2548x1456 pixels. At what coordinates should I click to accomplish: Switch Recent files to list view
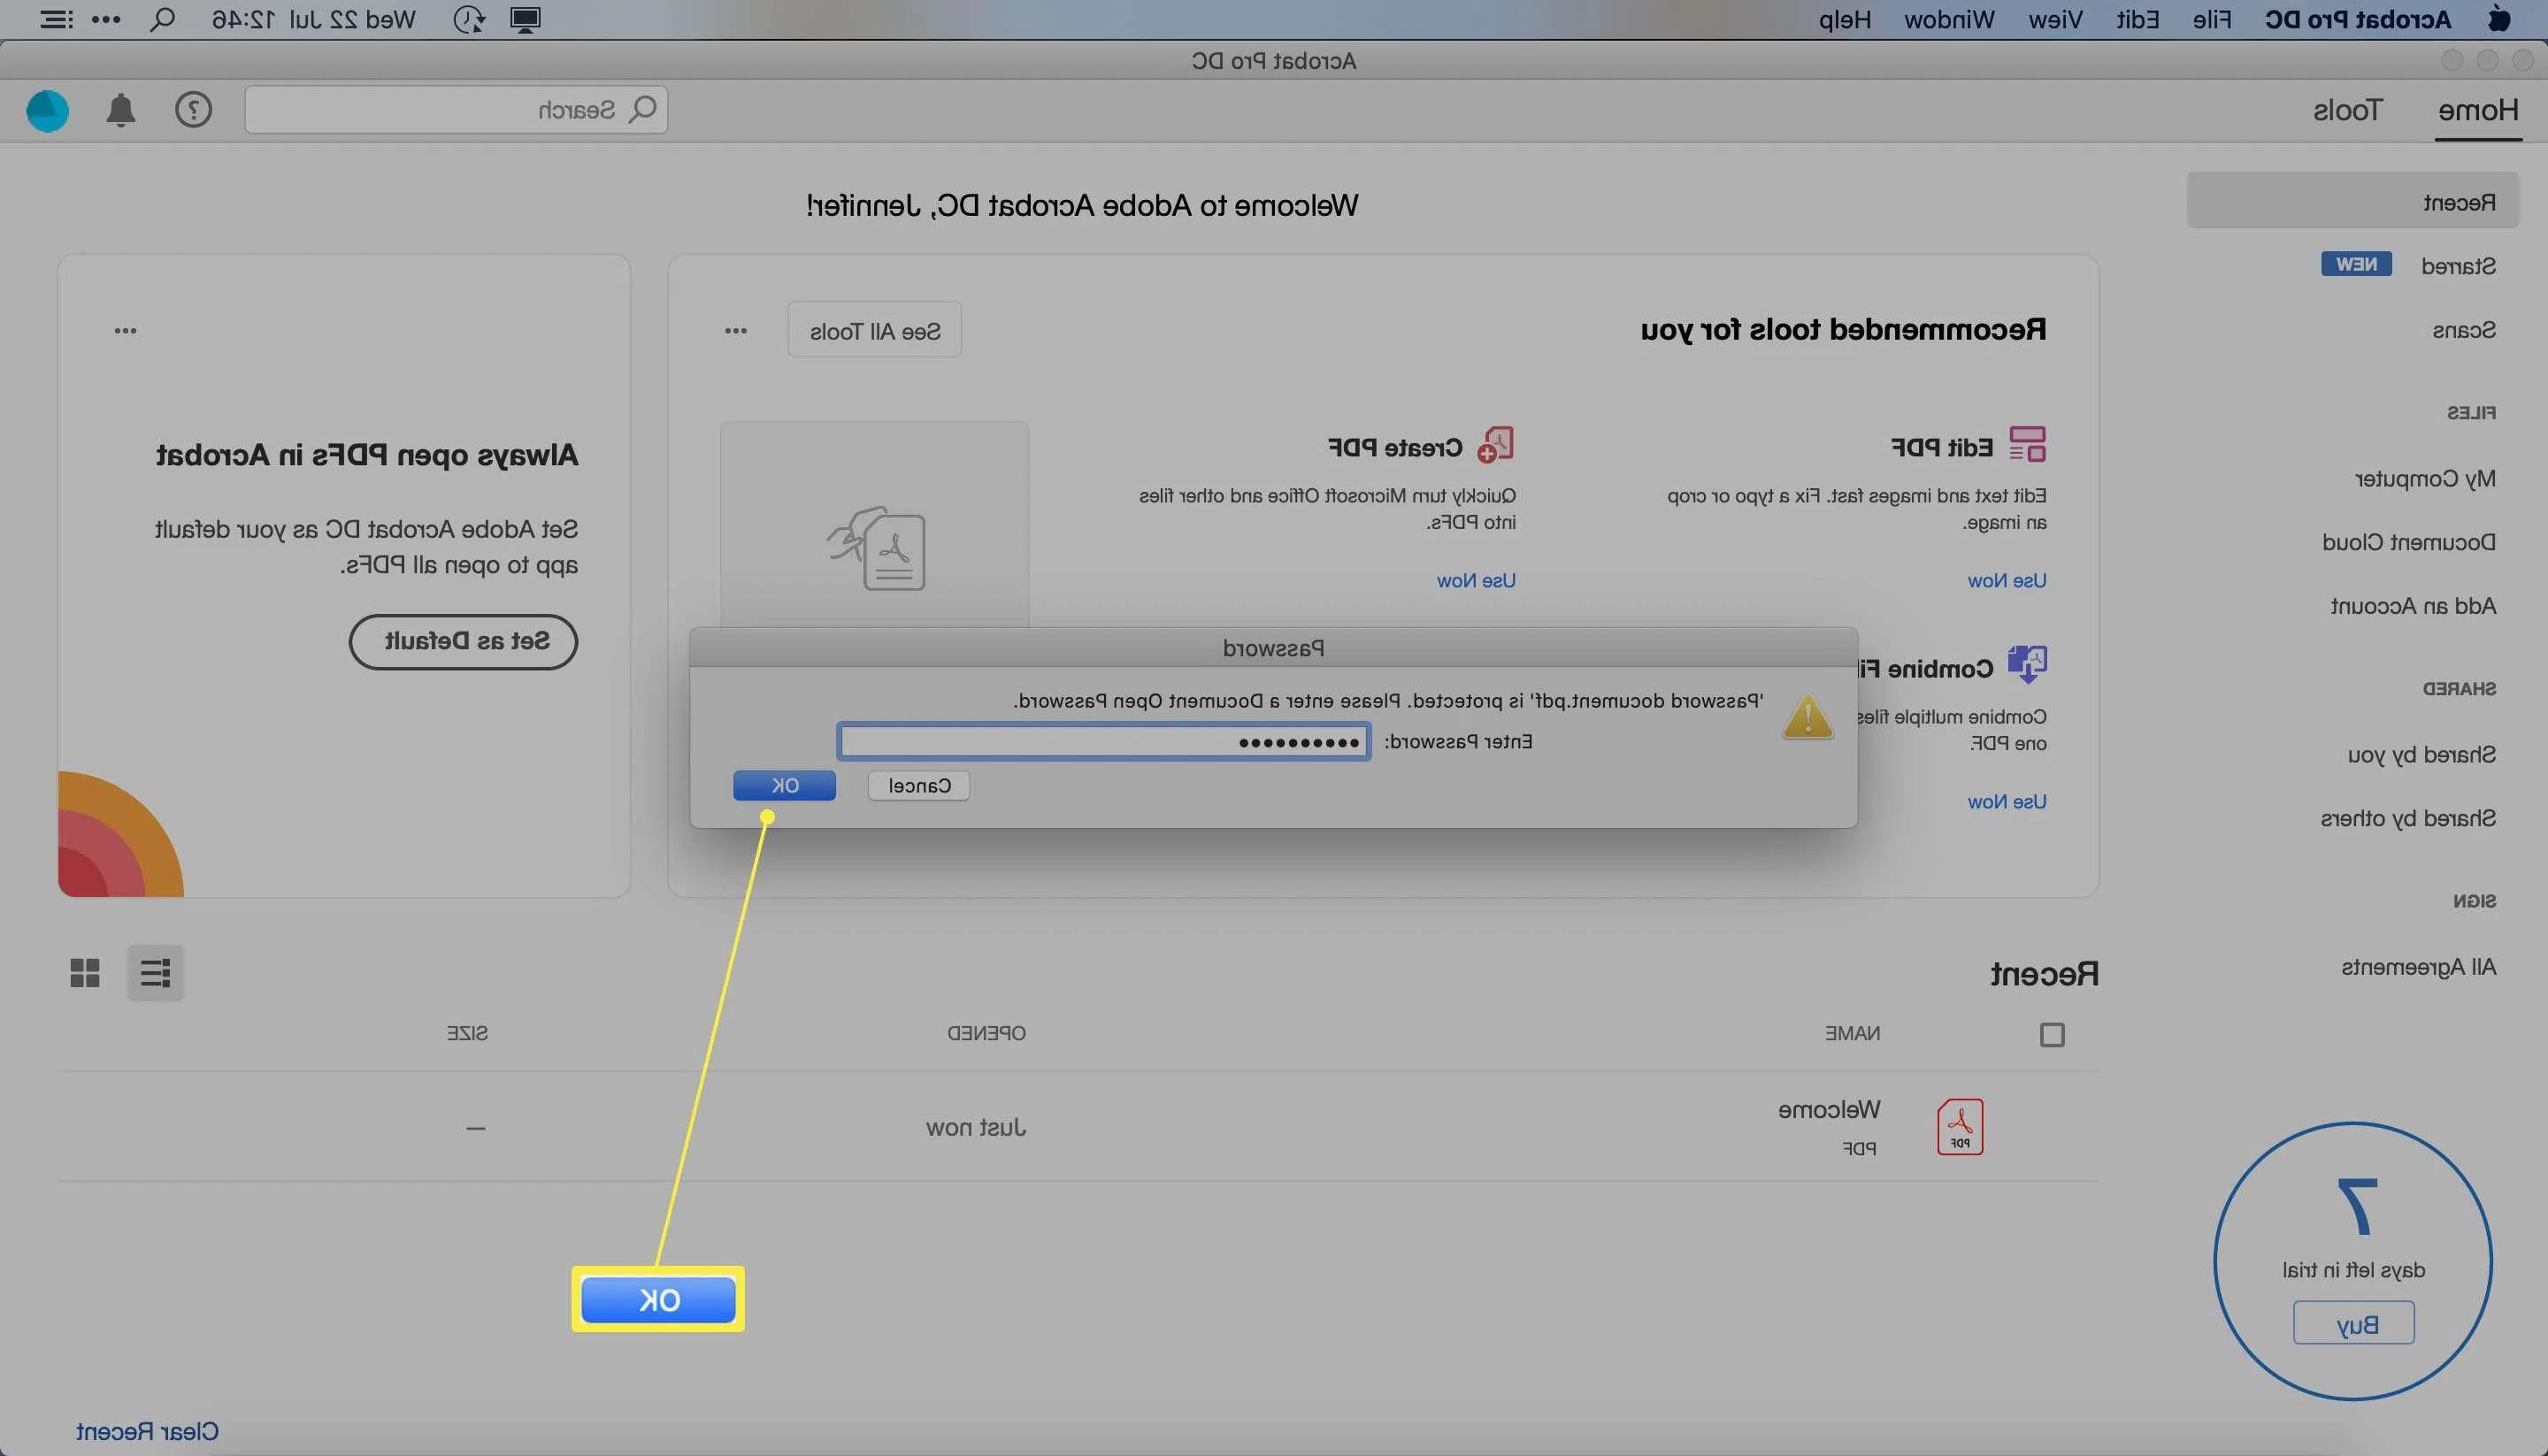click(155, 973)
